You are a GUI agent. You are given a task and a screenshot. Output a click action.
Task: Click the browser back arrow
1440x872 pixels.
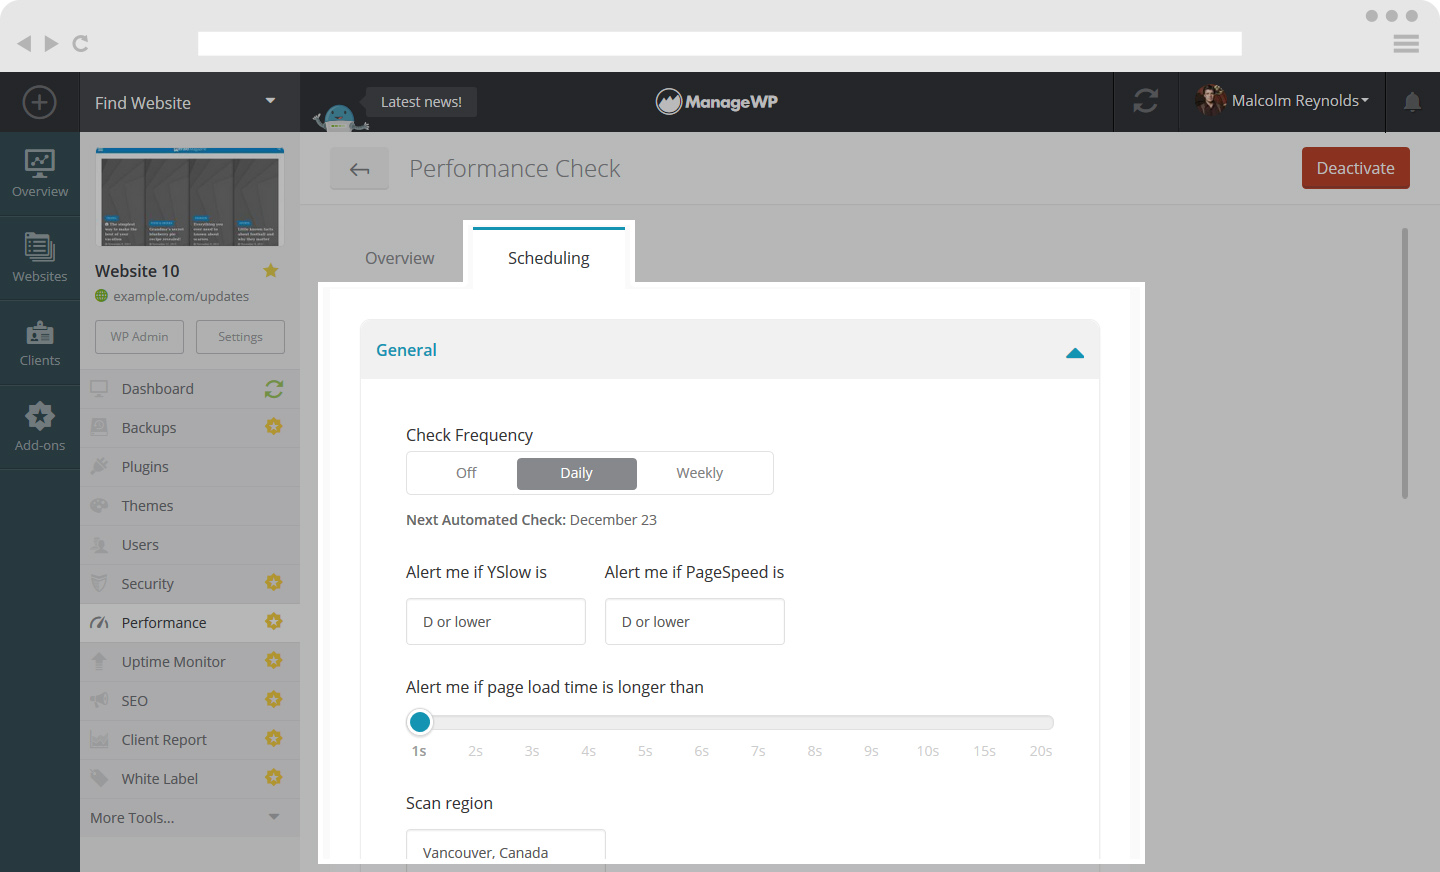point(24,43)
